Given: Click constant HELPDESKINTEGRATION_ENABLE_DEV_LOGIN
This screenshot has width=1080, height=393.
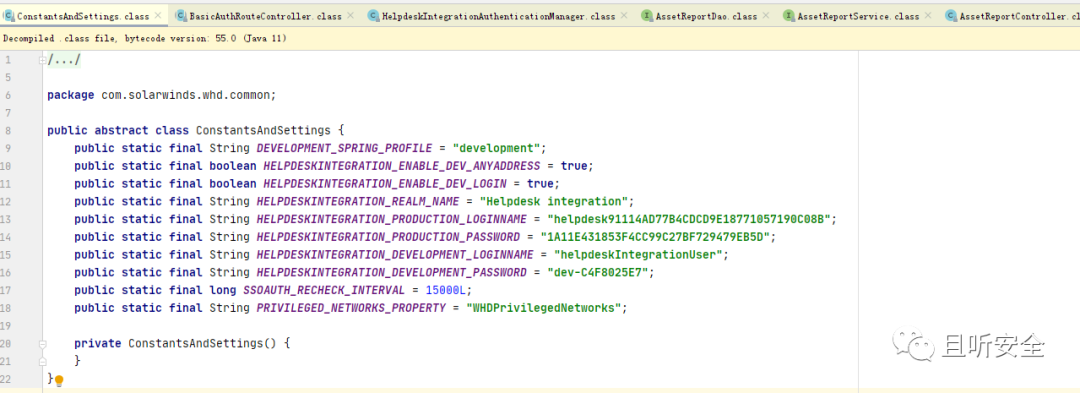Looking at the screenshot, I should coord(384,184).
